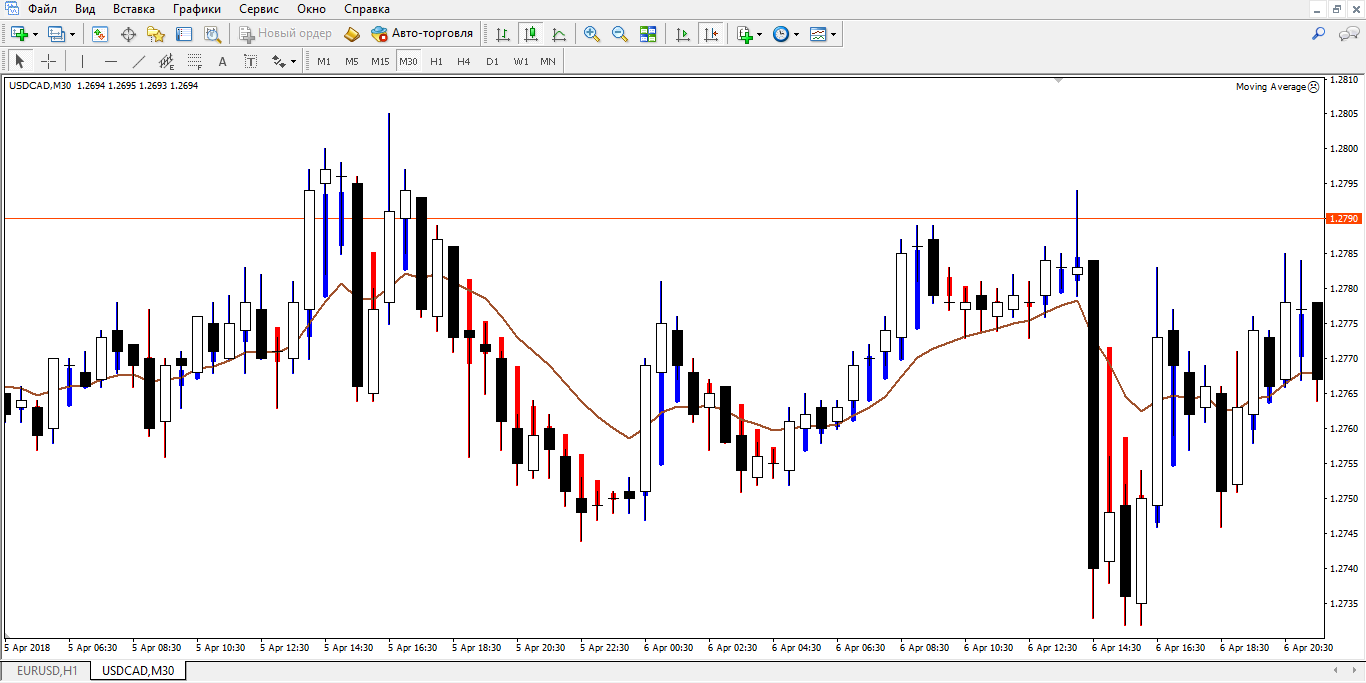Select the Fibonacci retracement tool

click(x=194, y=61)
